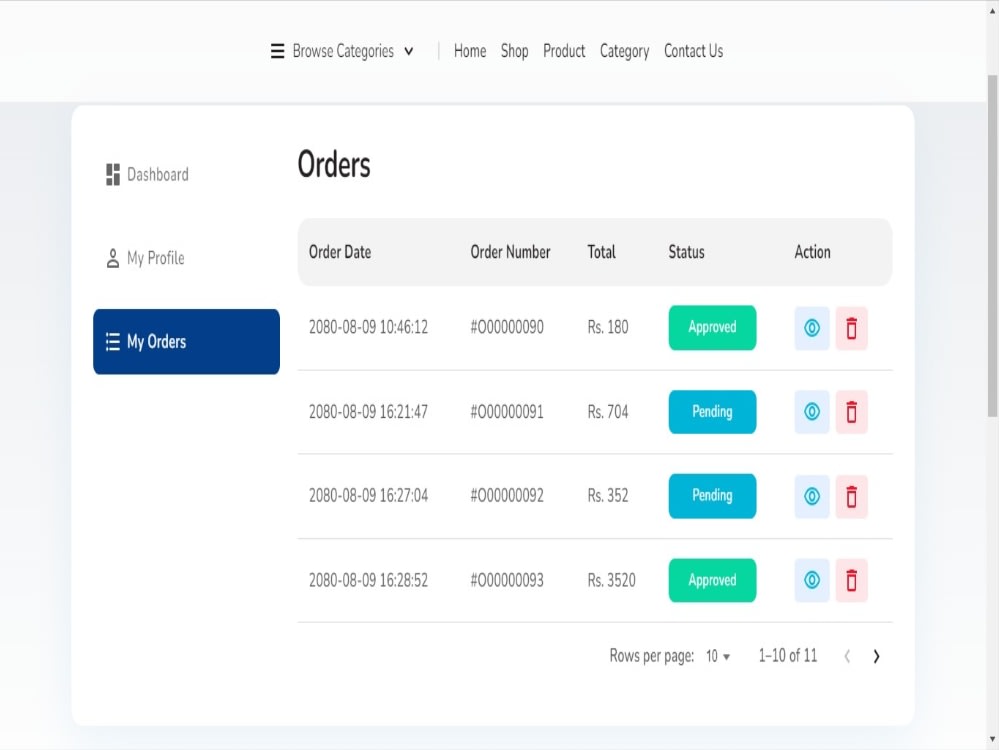Viewport: 1000px width, 750px height.
Task: Delete order #O00000093 using the red trash icon
Action: 852,580
